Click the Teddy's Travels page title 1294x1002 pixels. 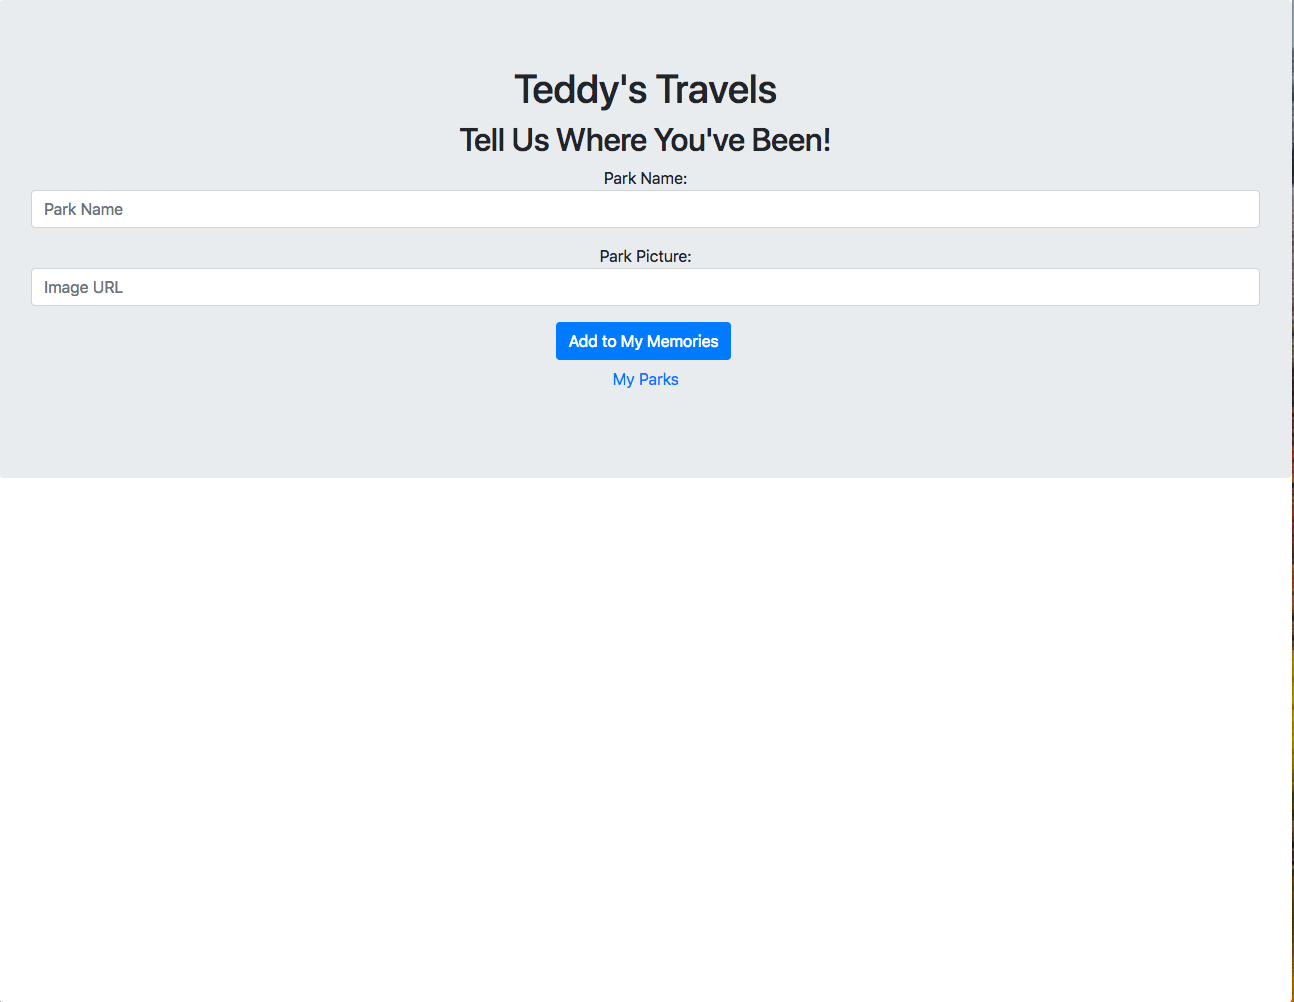pyautogui.click(x=645, y=89)
